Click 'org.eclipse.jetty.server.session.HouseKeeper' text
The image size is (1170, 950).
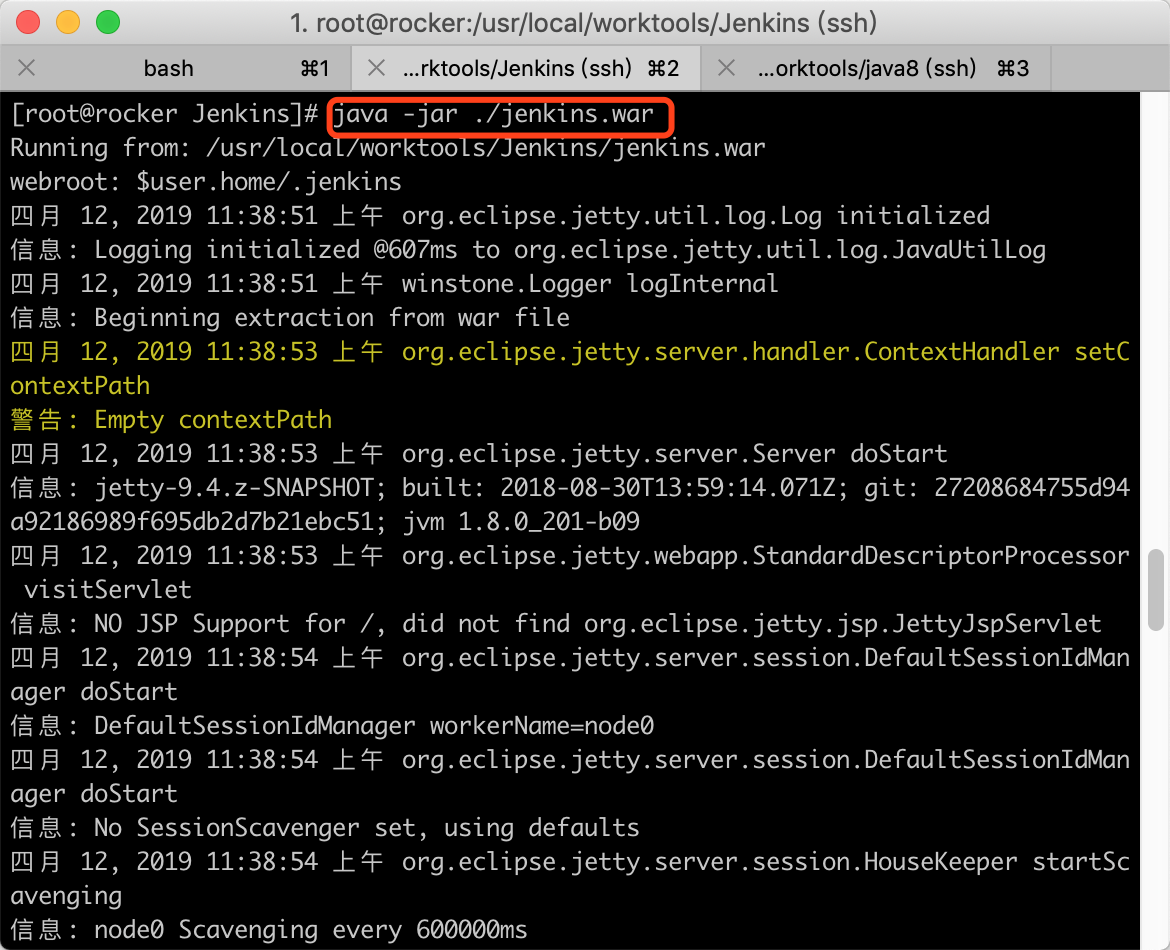point(710,862)
